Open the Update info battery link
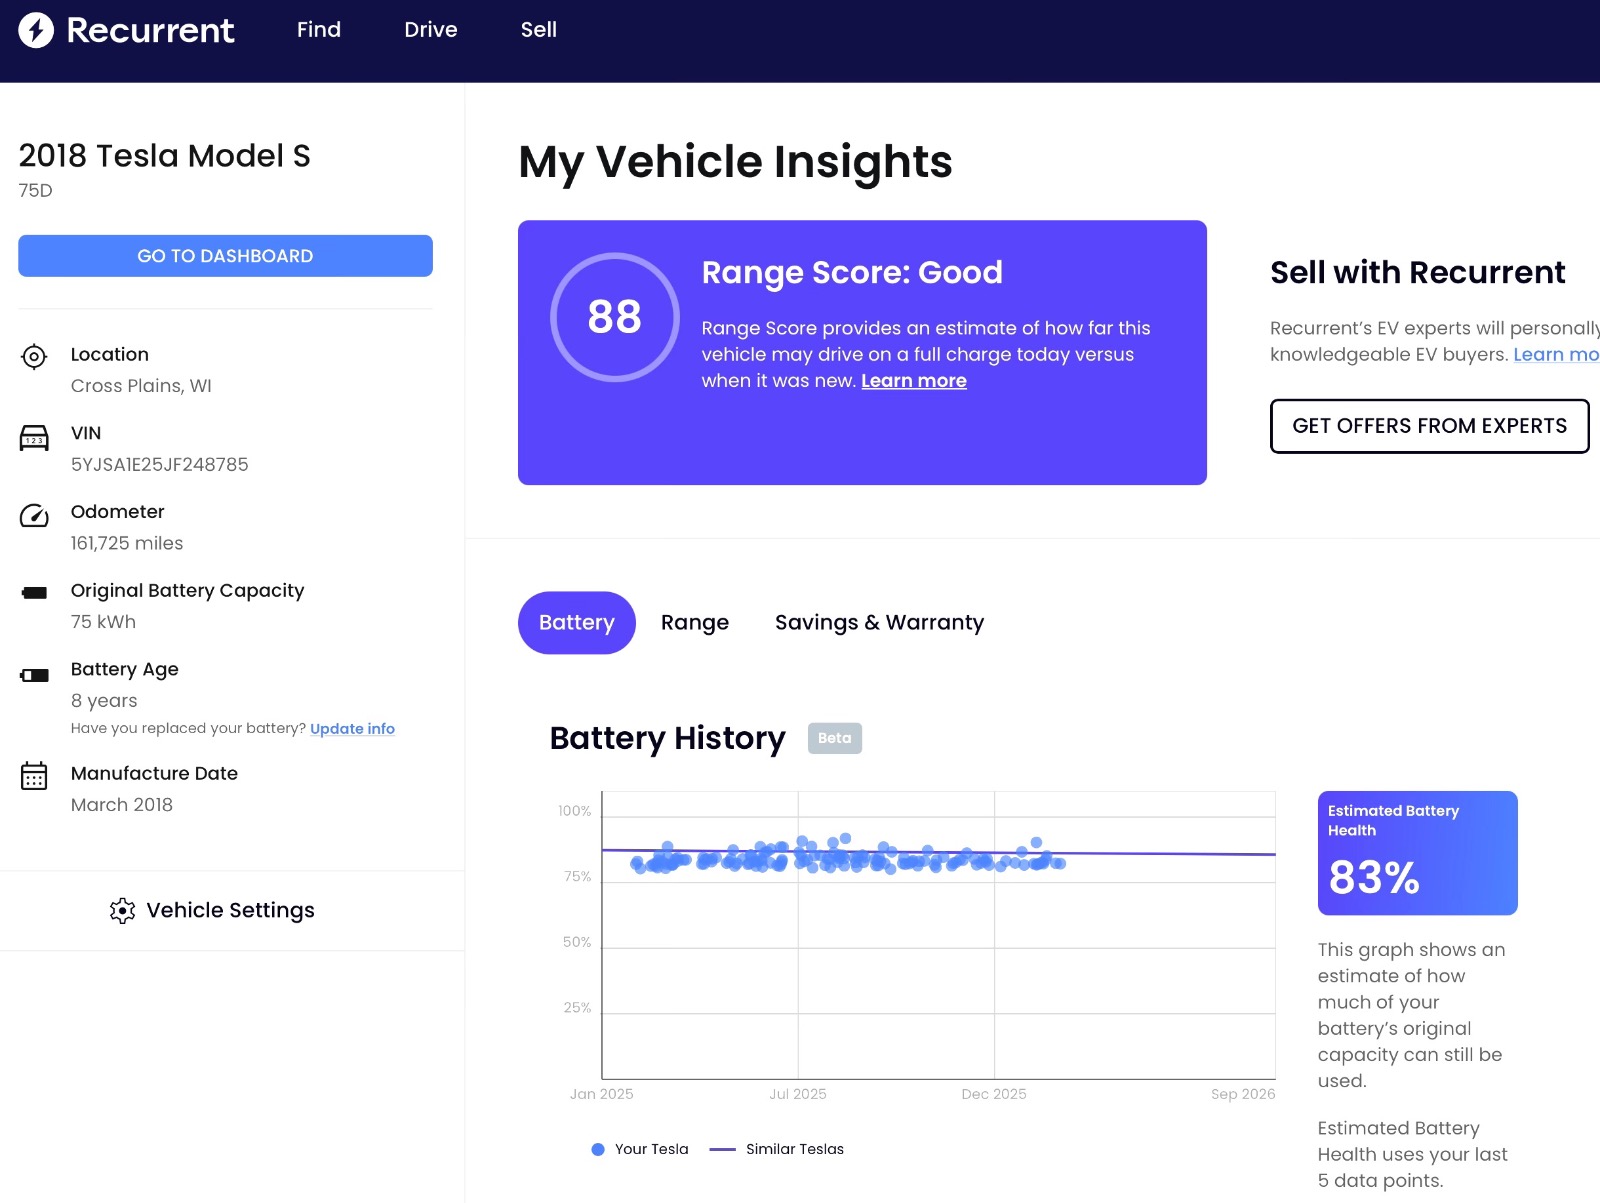Image resolution: width=1600 pixels, height=1203 pixels. 352,729
